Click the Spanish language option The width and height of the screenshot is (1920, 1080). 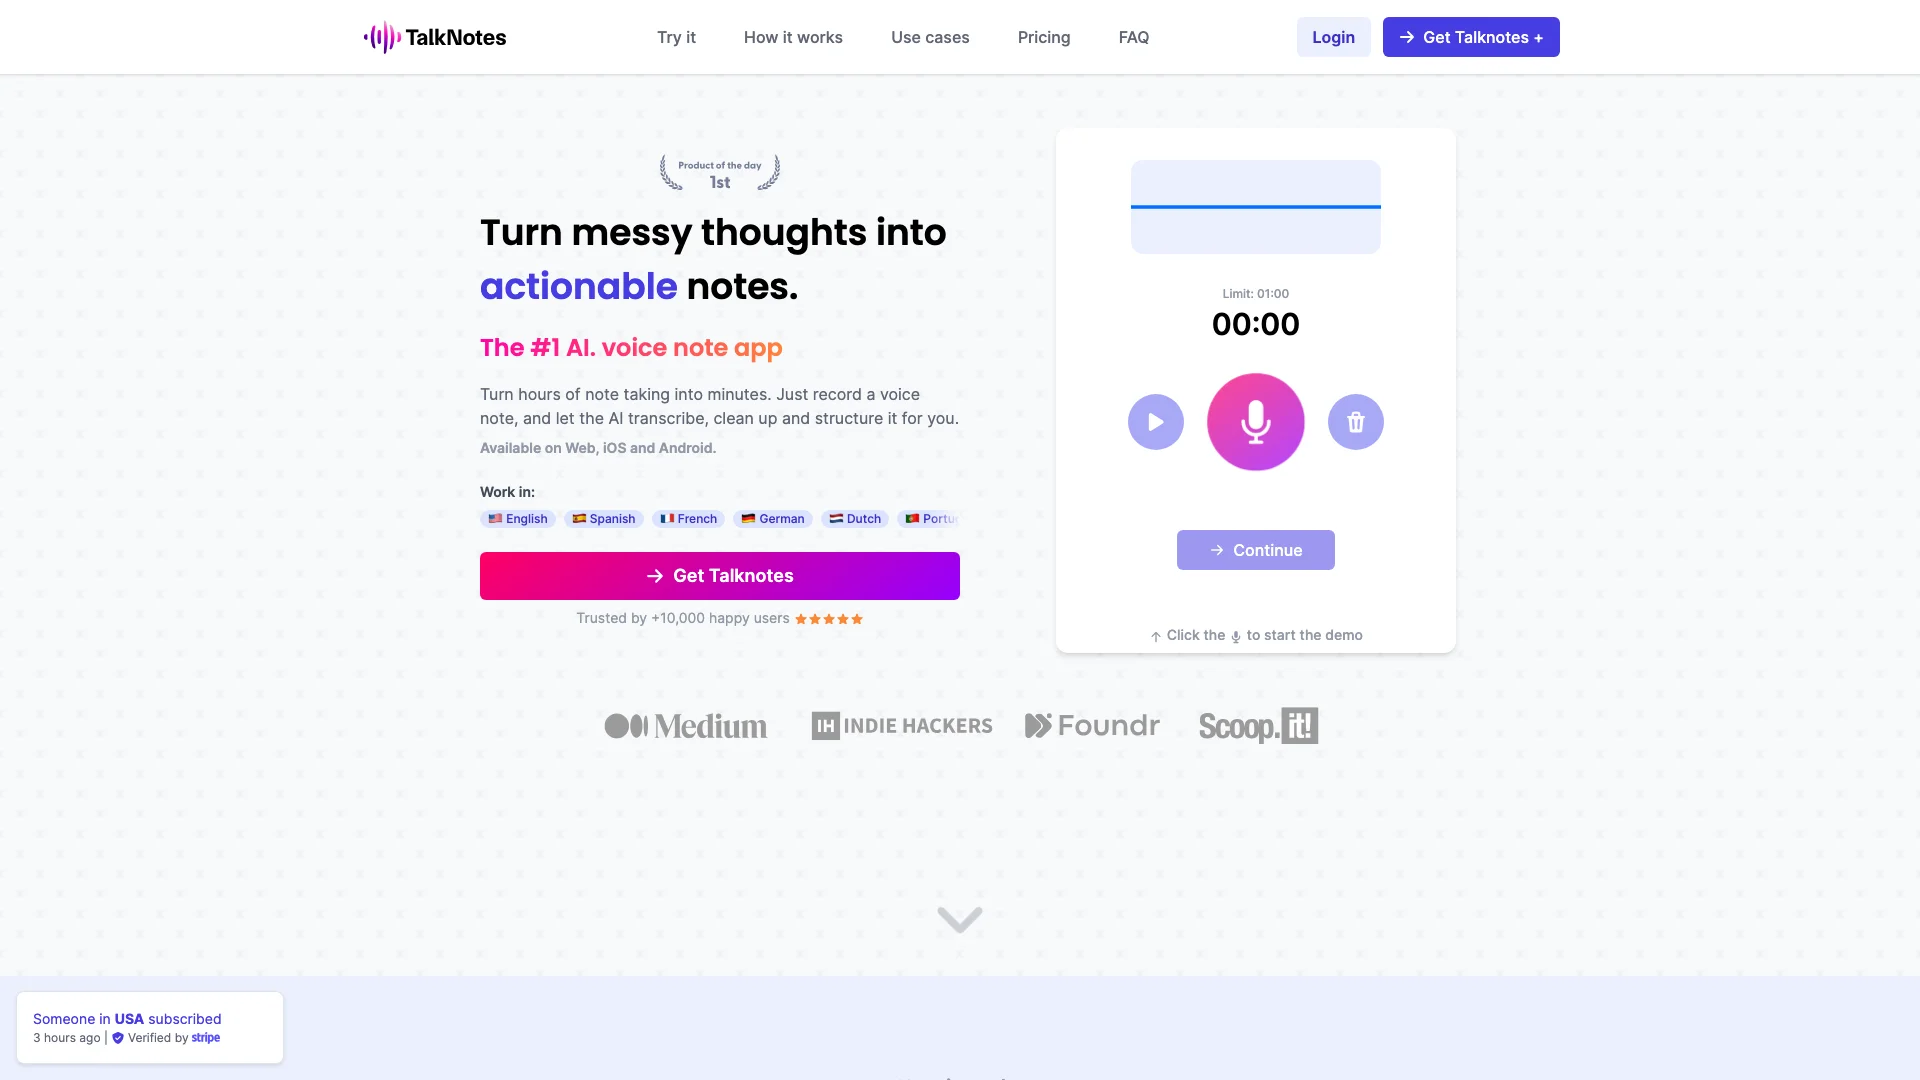[x=601, y=518]
